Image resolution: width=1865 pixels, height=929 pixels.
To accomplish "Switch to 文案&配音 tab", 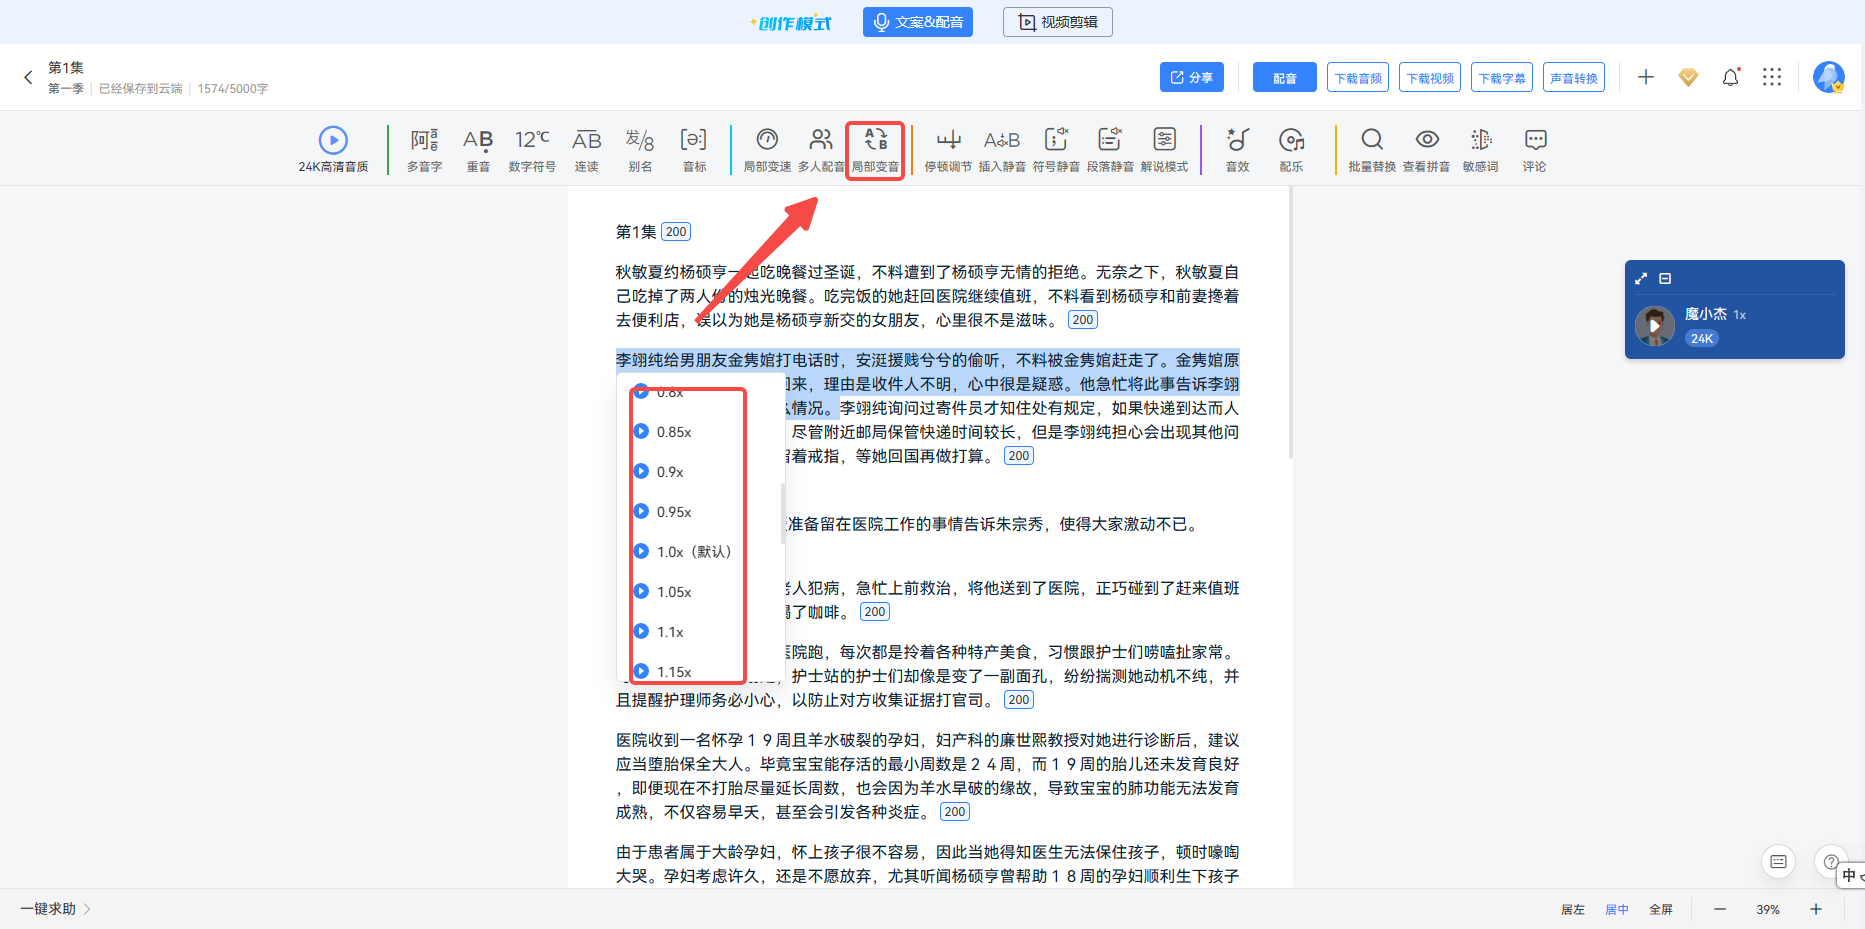I will (x=918, y=22).
